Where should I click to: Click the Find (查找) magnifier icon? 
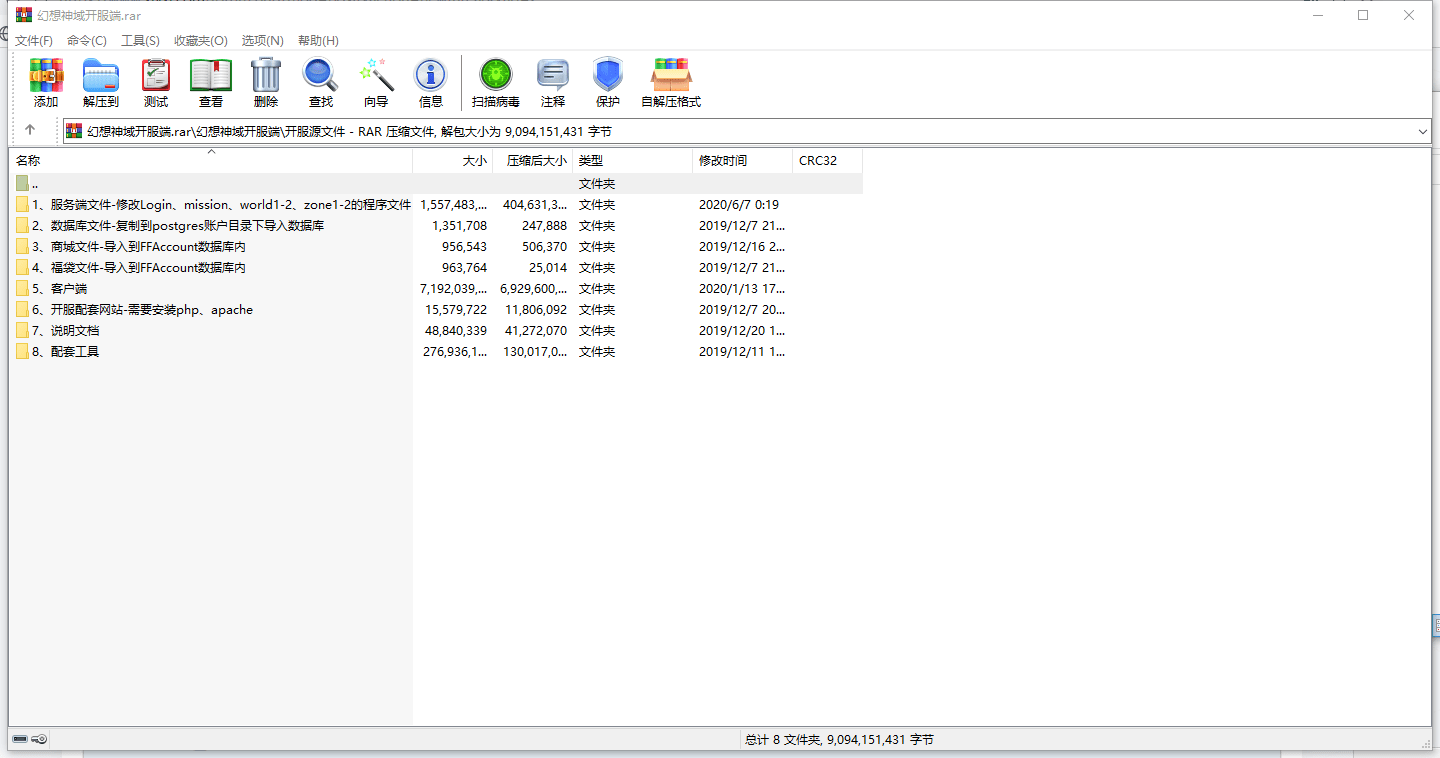321,76
